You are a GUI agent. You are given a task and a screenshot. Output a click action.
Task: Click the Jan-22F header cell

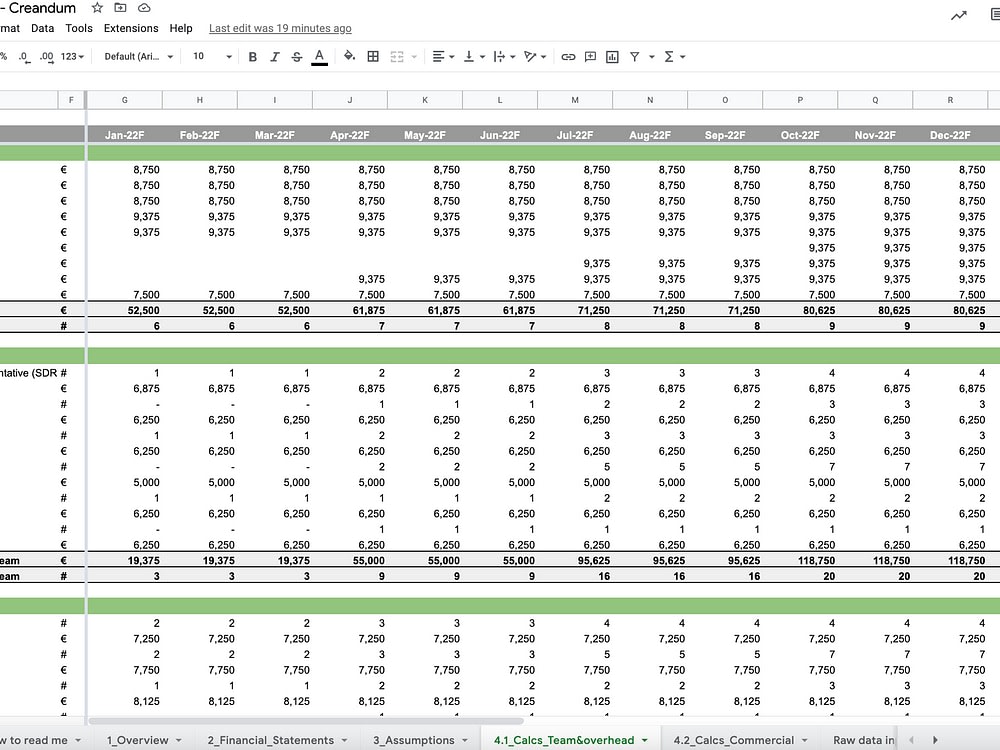coord(124,135)
